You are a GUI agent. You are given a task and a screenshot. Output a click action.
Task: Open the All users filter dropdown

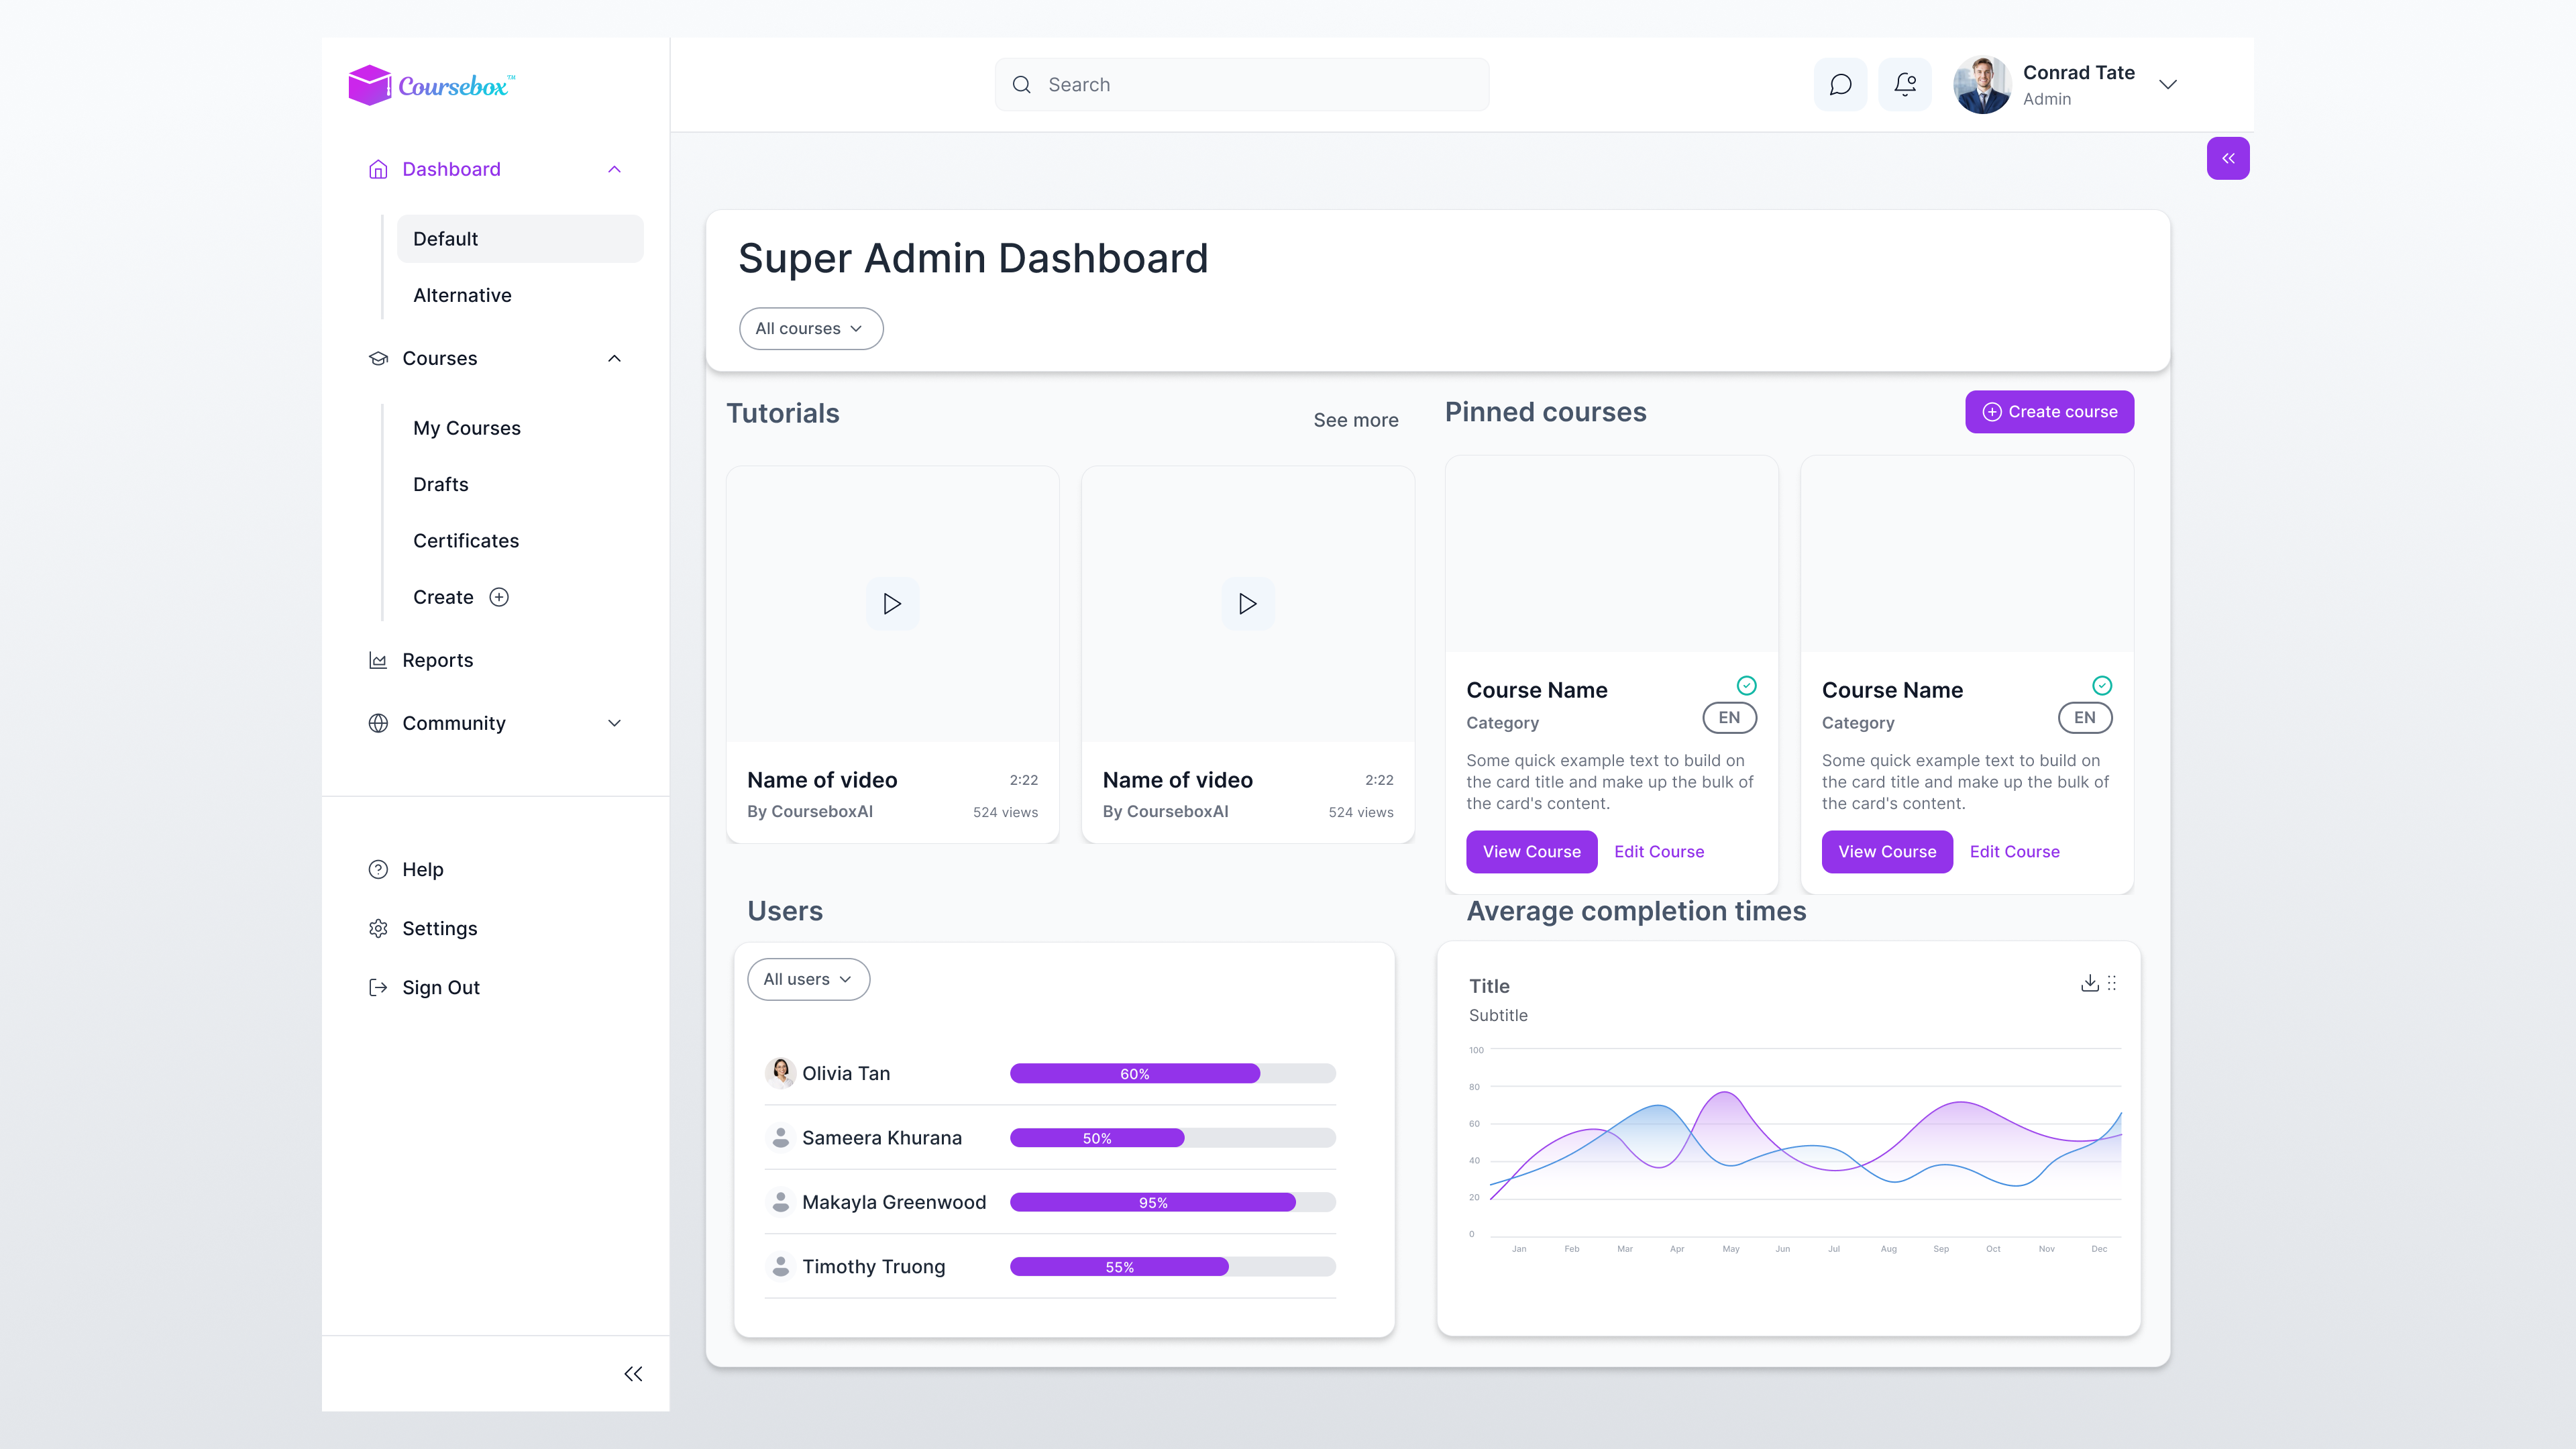click(x=808, y=980)
